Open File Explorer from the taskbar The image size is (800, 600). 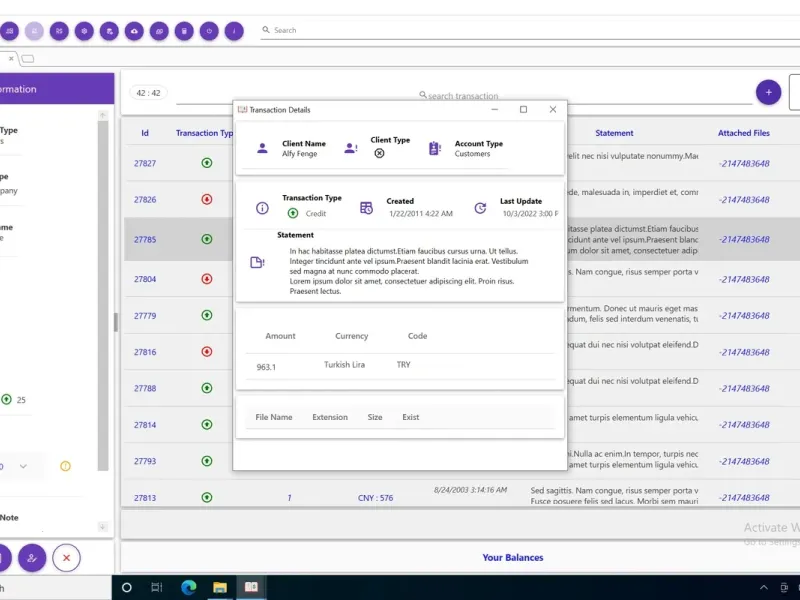(x=220, y=588)
